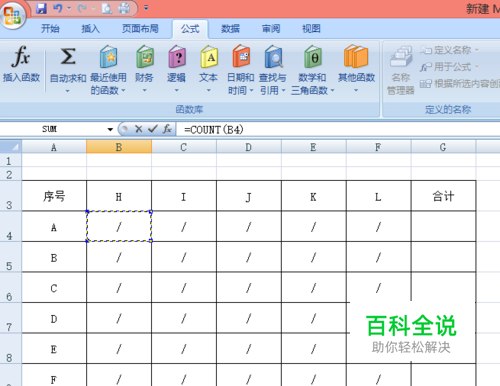Save the workbook via quick access toolbar

coord(42,8)
